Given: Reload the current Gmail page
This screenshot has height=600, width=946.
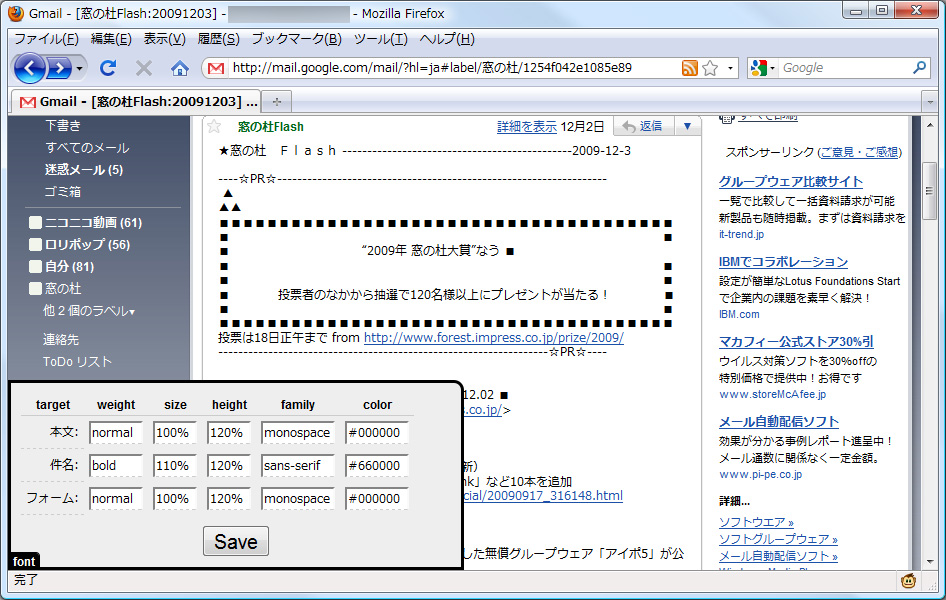Looking at the screenshot, I should pos(108,69).
